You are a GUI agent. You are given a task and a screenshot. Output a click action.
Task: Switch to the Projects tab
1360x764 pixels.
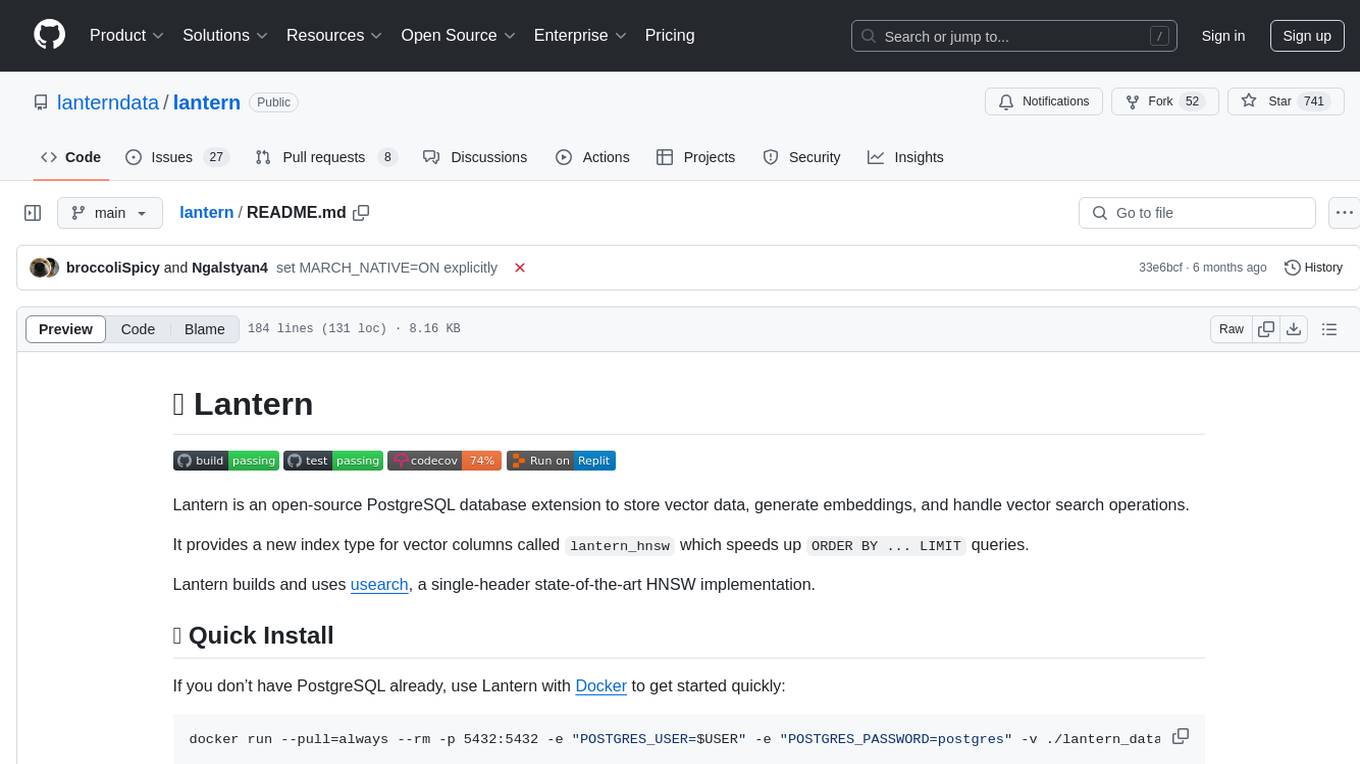click(x=696, y=157)
